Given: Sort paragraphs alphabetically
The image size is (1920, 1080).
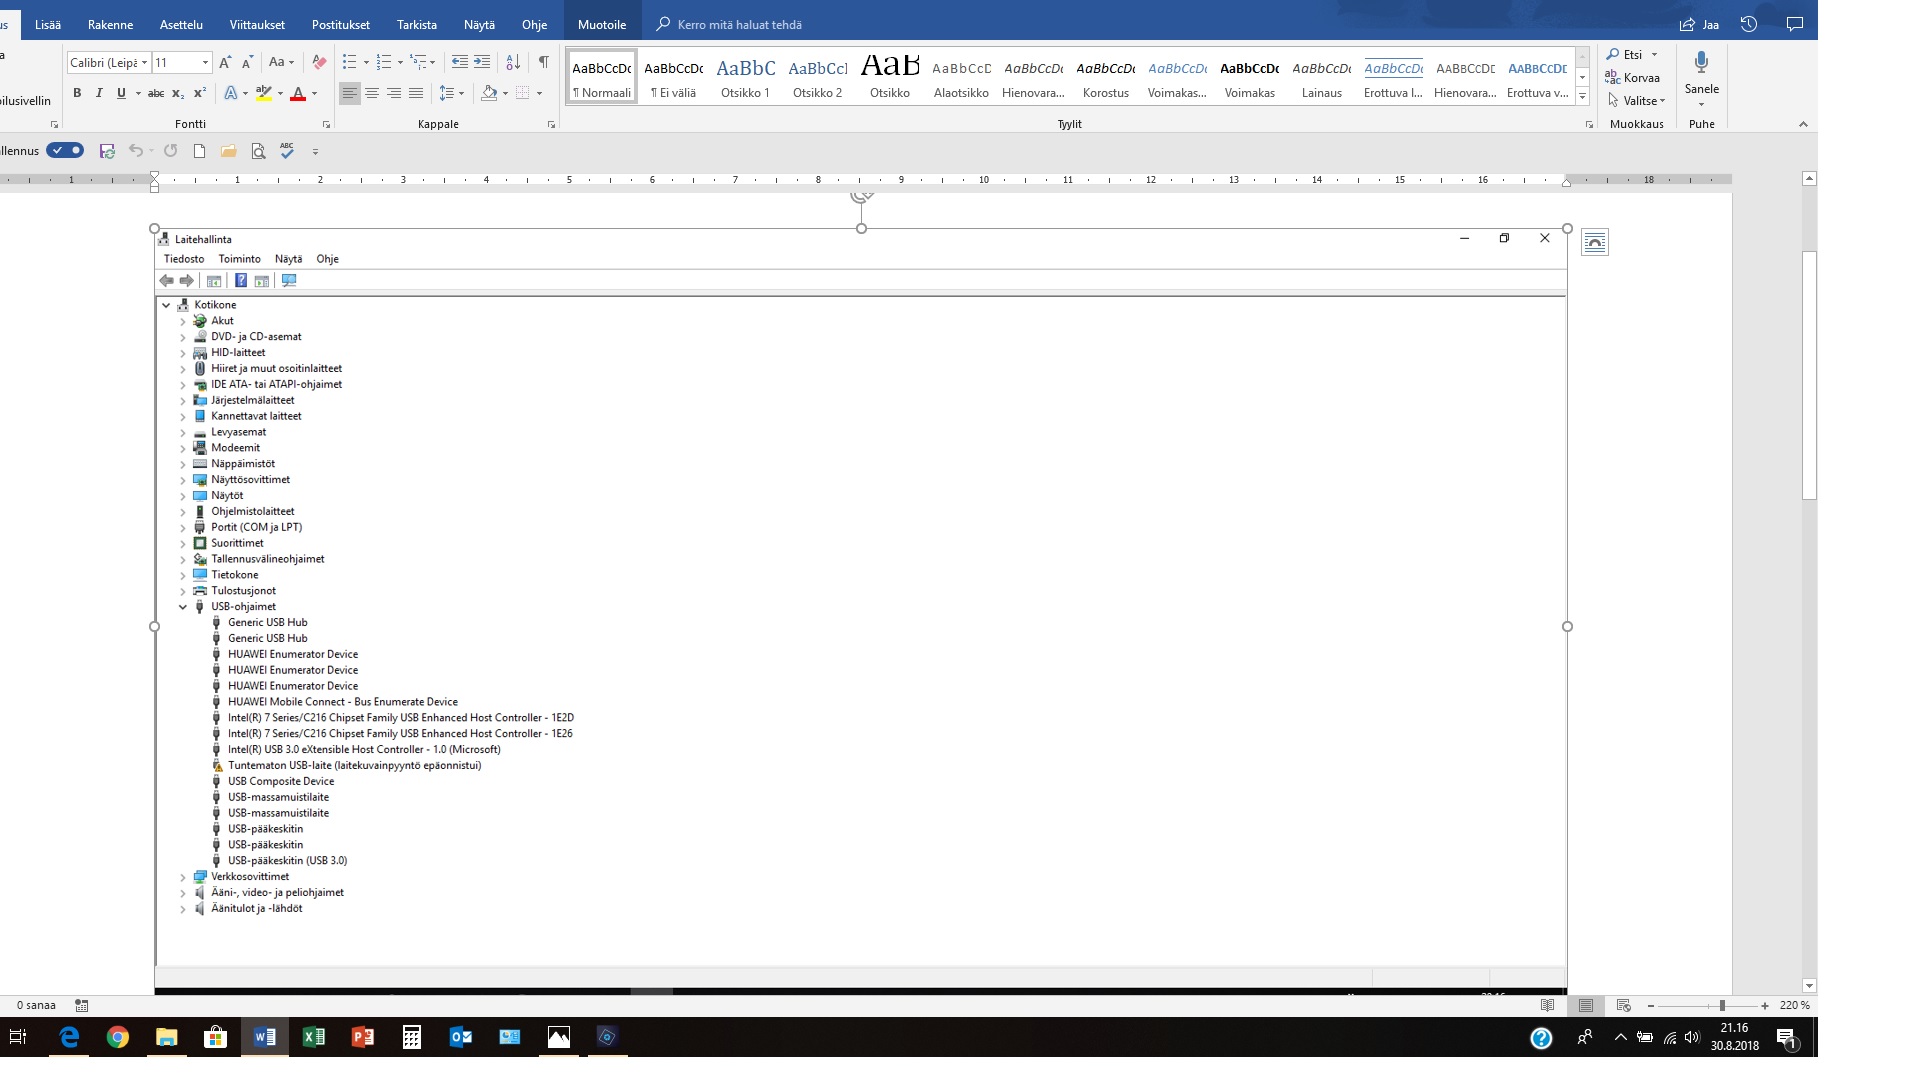Looking at the screenshot, I should click(x=513, y=62).
